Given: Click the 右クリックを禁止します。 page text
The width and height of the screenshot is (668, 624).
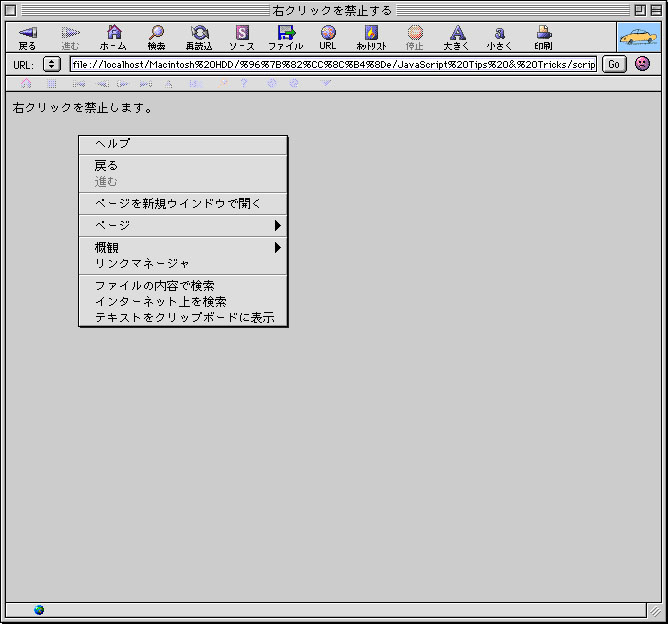Looking at the screenshot, I should click(x=83, y=108).
